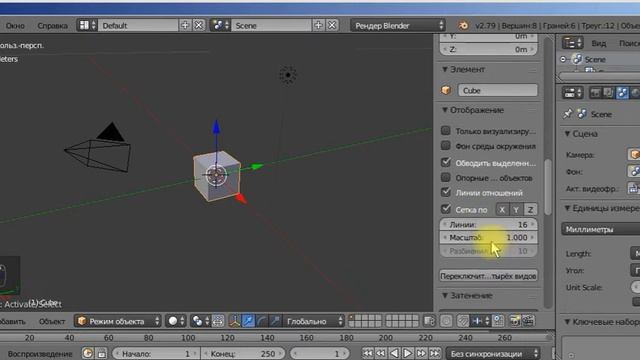Screen dimensions: 640x360
Task: Collapse the 'Сцена' panel in properties
Action: 567,134
